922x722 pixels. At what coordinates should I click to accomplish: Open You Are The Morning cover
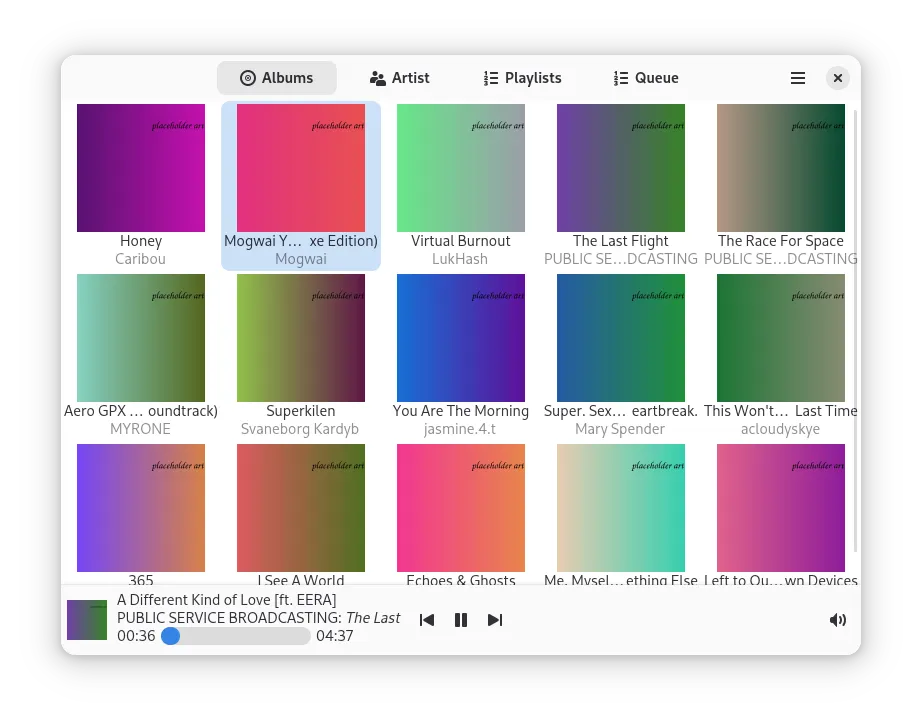coord(461,338)
